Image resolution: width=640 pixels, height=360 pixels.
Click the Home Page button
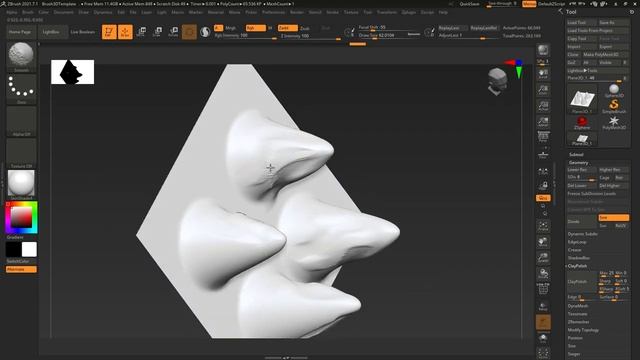click(20, 32)
